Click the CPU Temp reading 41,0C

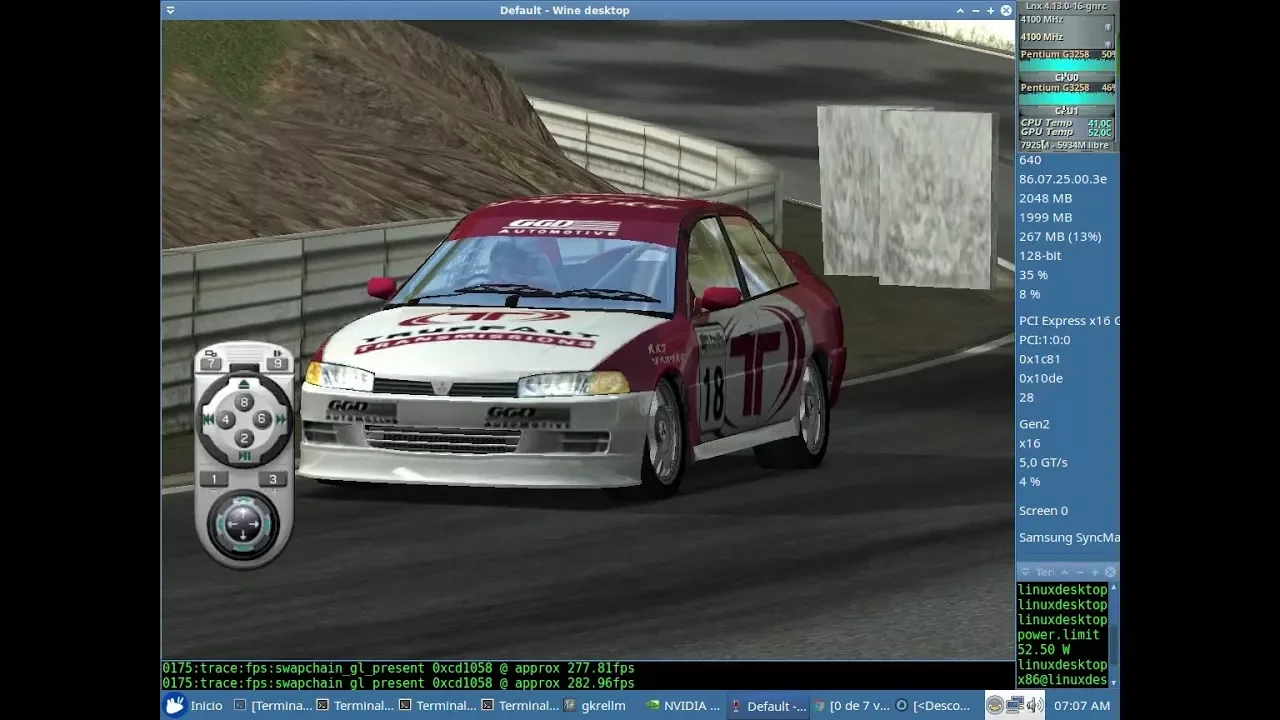pyautogui.click(x=1099, y=123)
